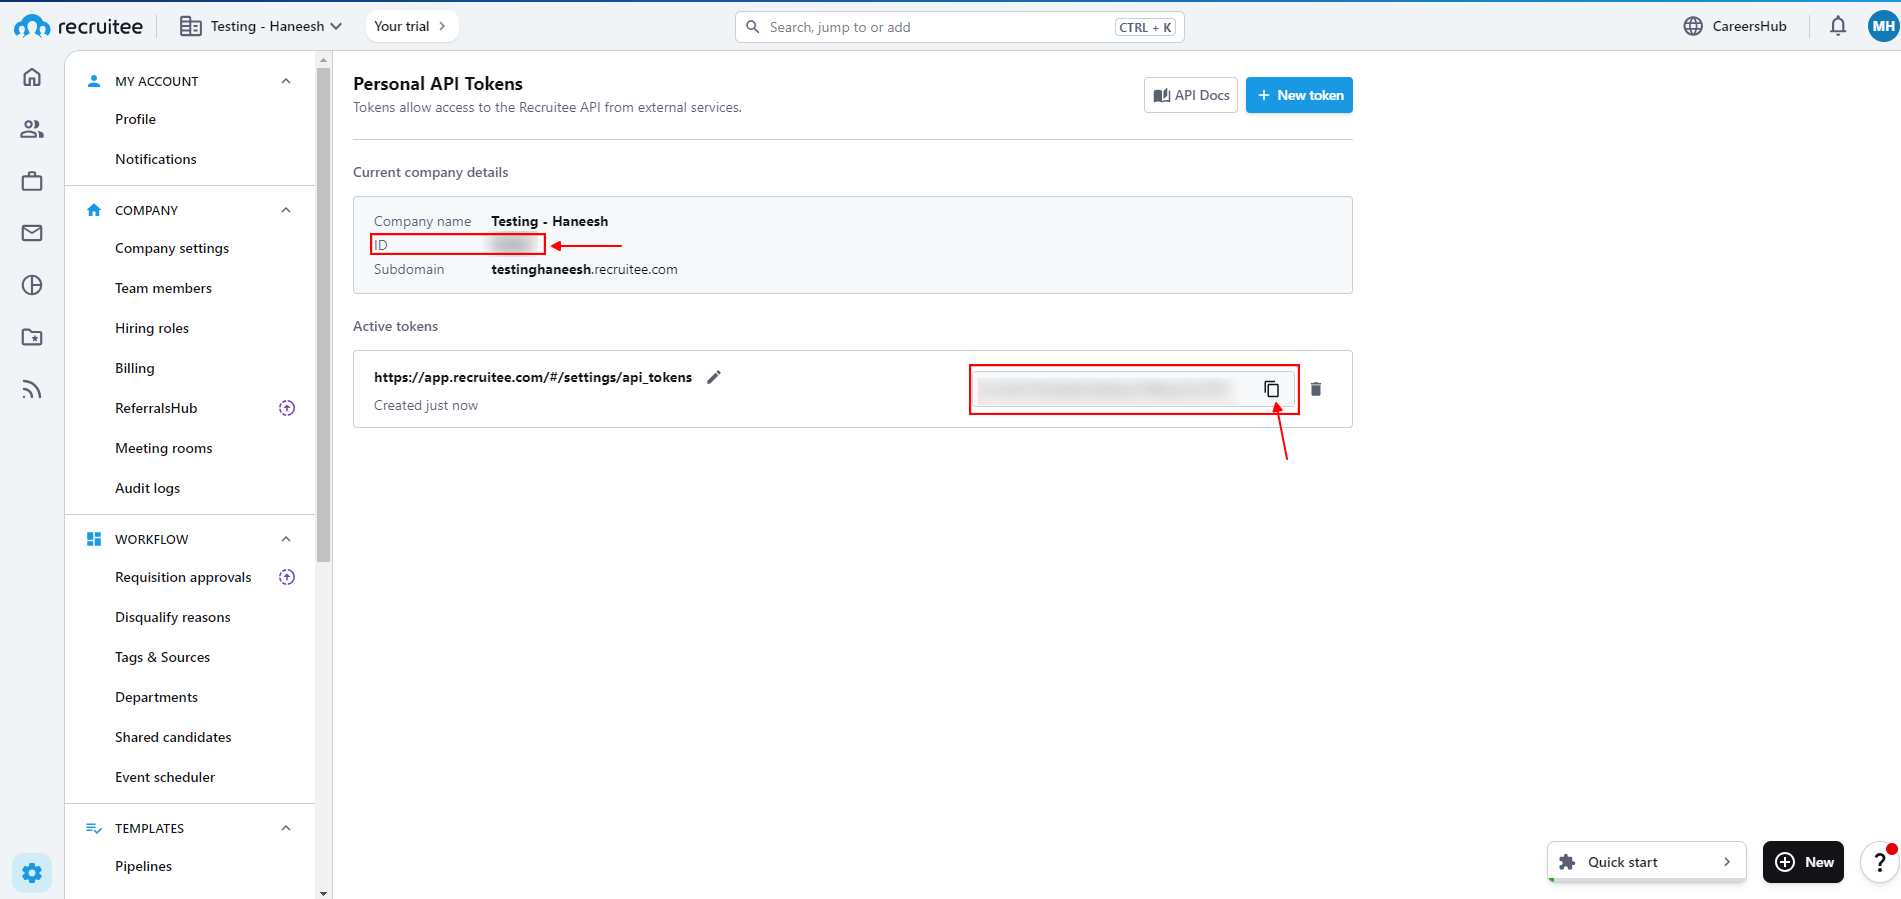Open Meeting rooms settings

pos(164,448)
